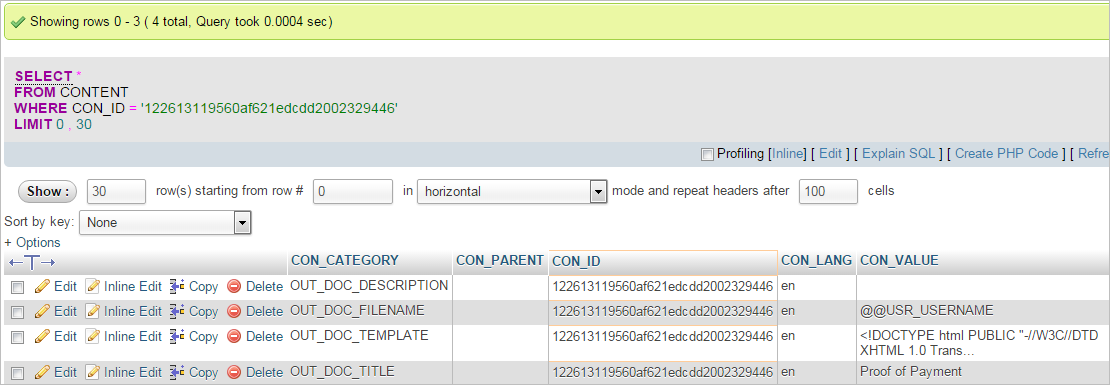Click the Proof of Payment value cell
The height and width of the screenshot is (385, 1110).
click(x=983, y=372)
